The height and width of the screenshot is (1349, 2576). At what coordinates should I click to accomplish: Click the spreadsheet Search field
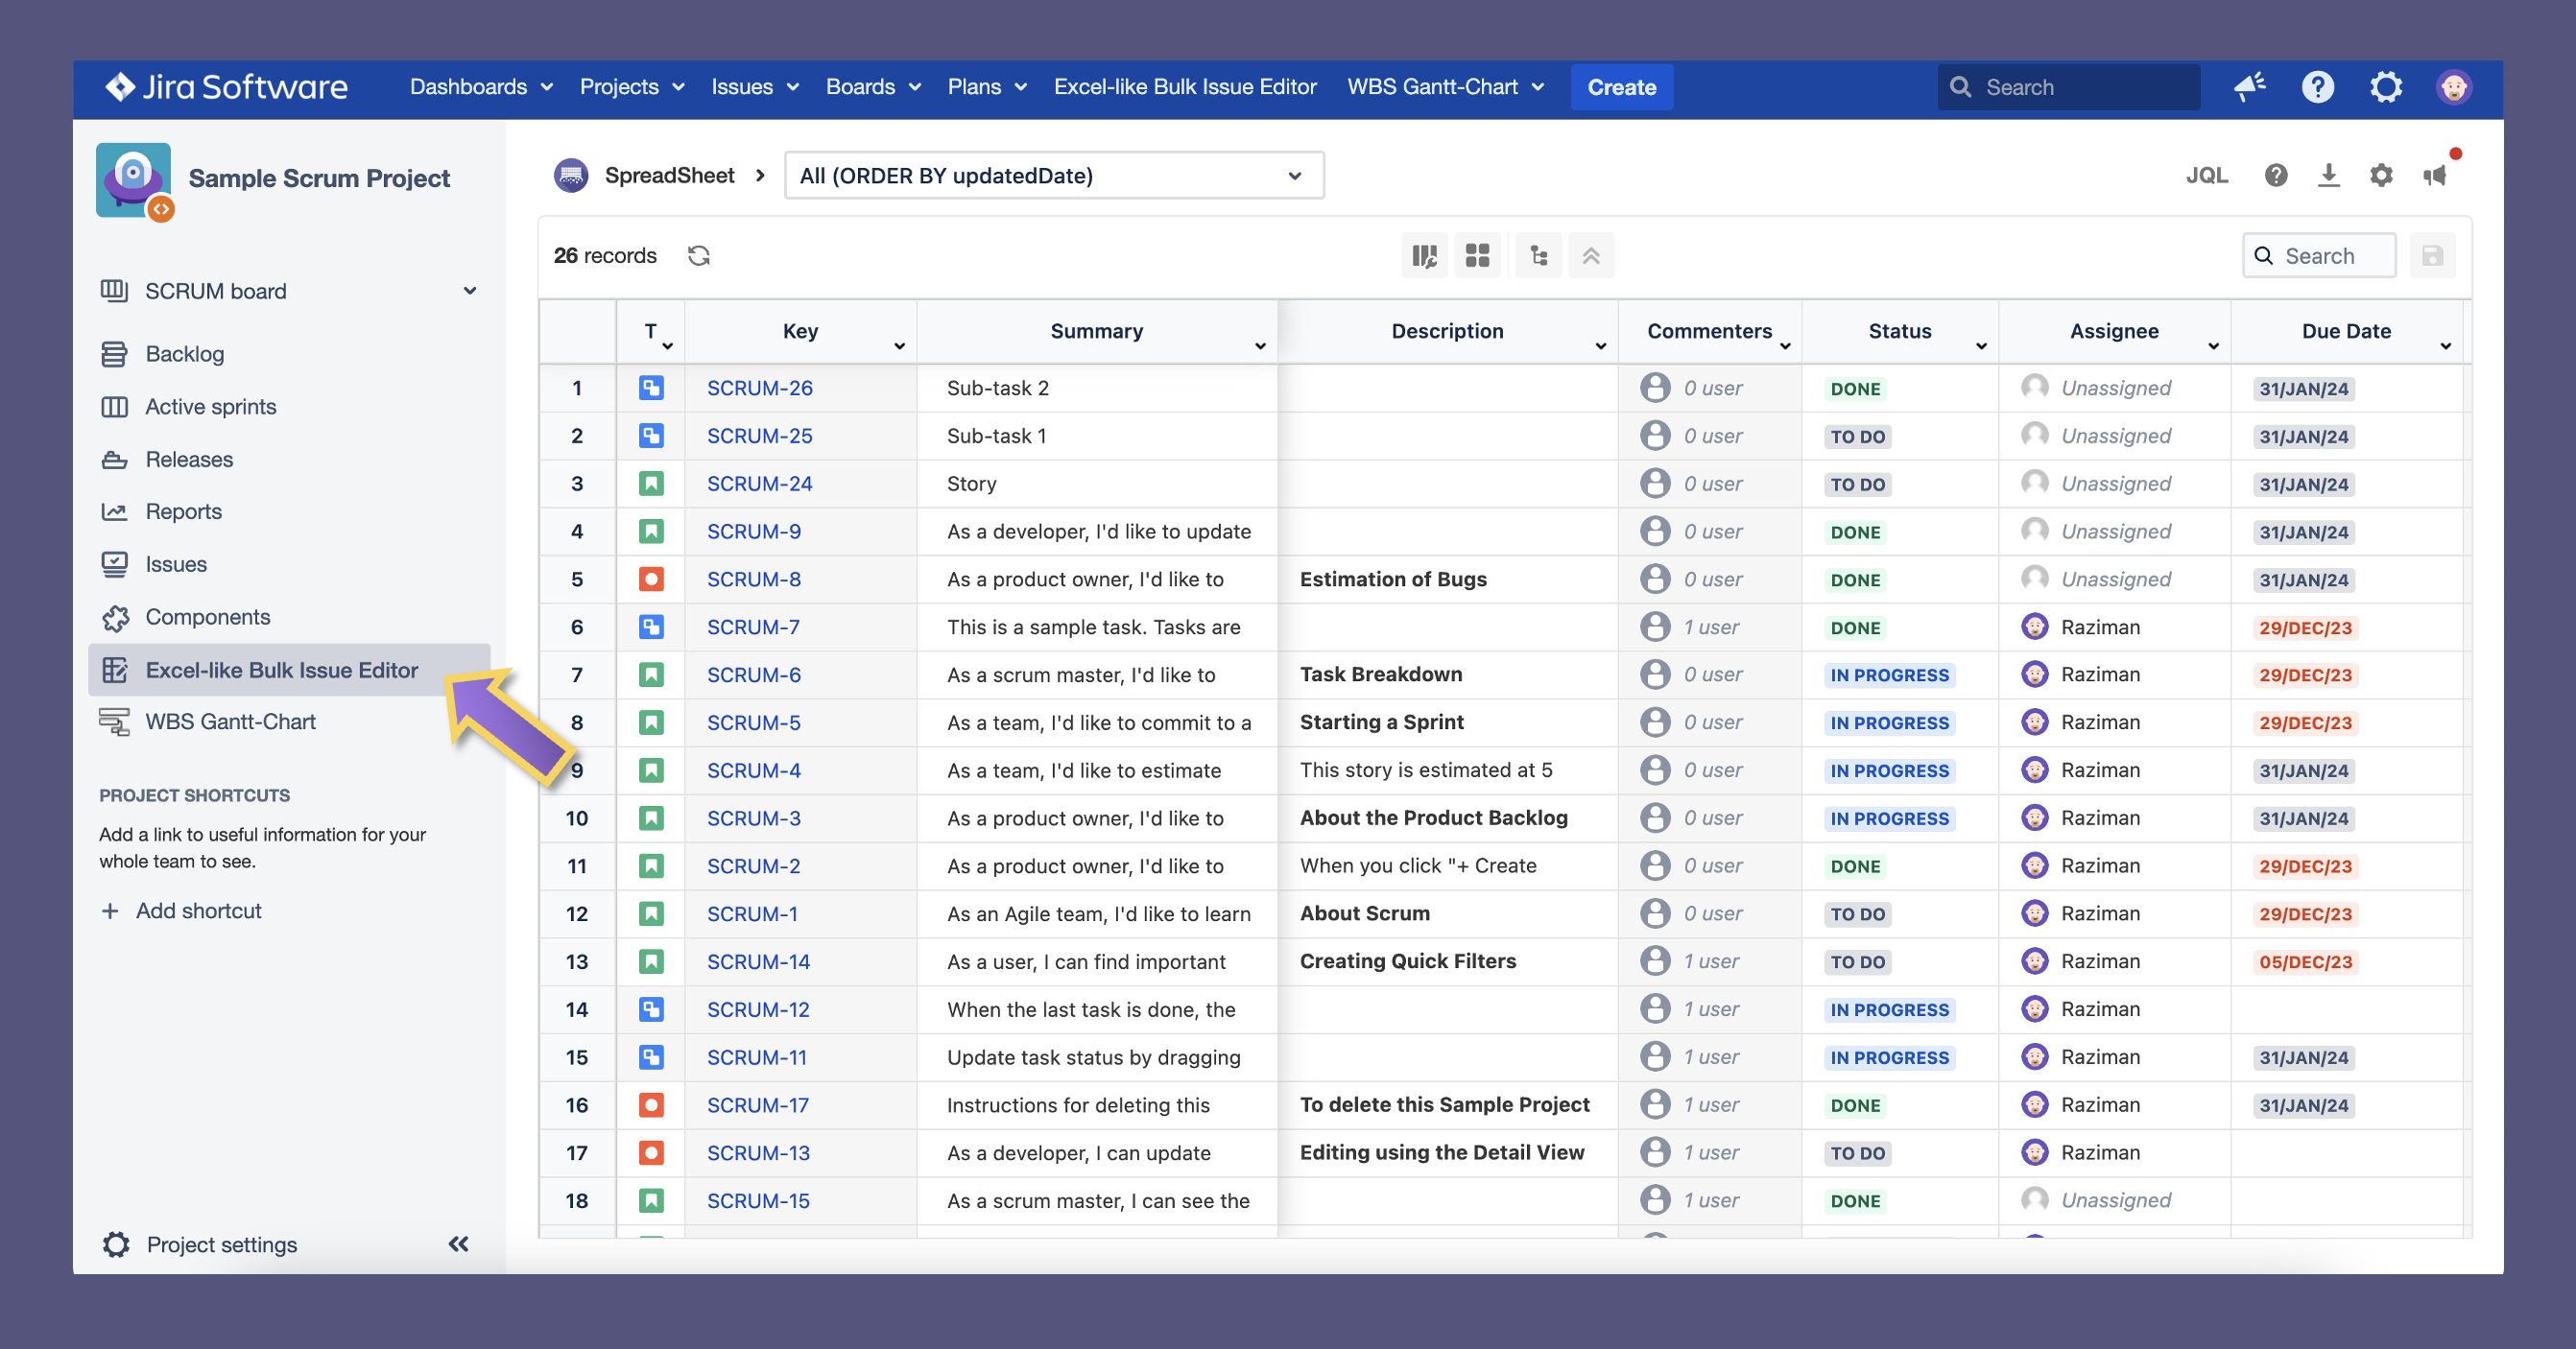(2319, 255)
